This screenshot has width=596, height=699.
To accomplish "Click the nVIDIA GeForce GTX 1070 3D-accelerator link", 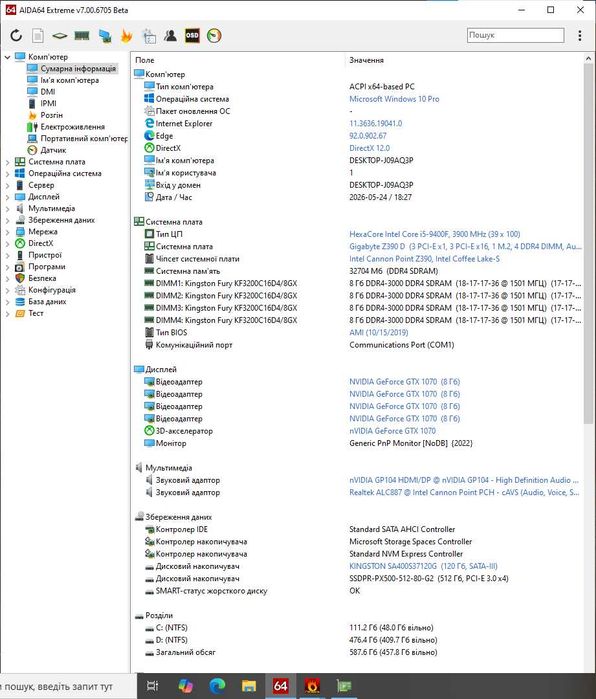I will (392, 431).
